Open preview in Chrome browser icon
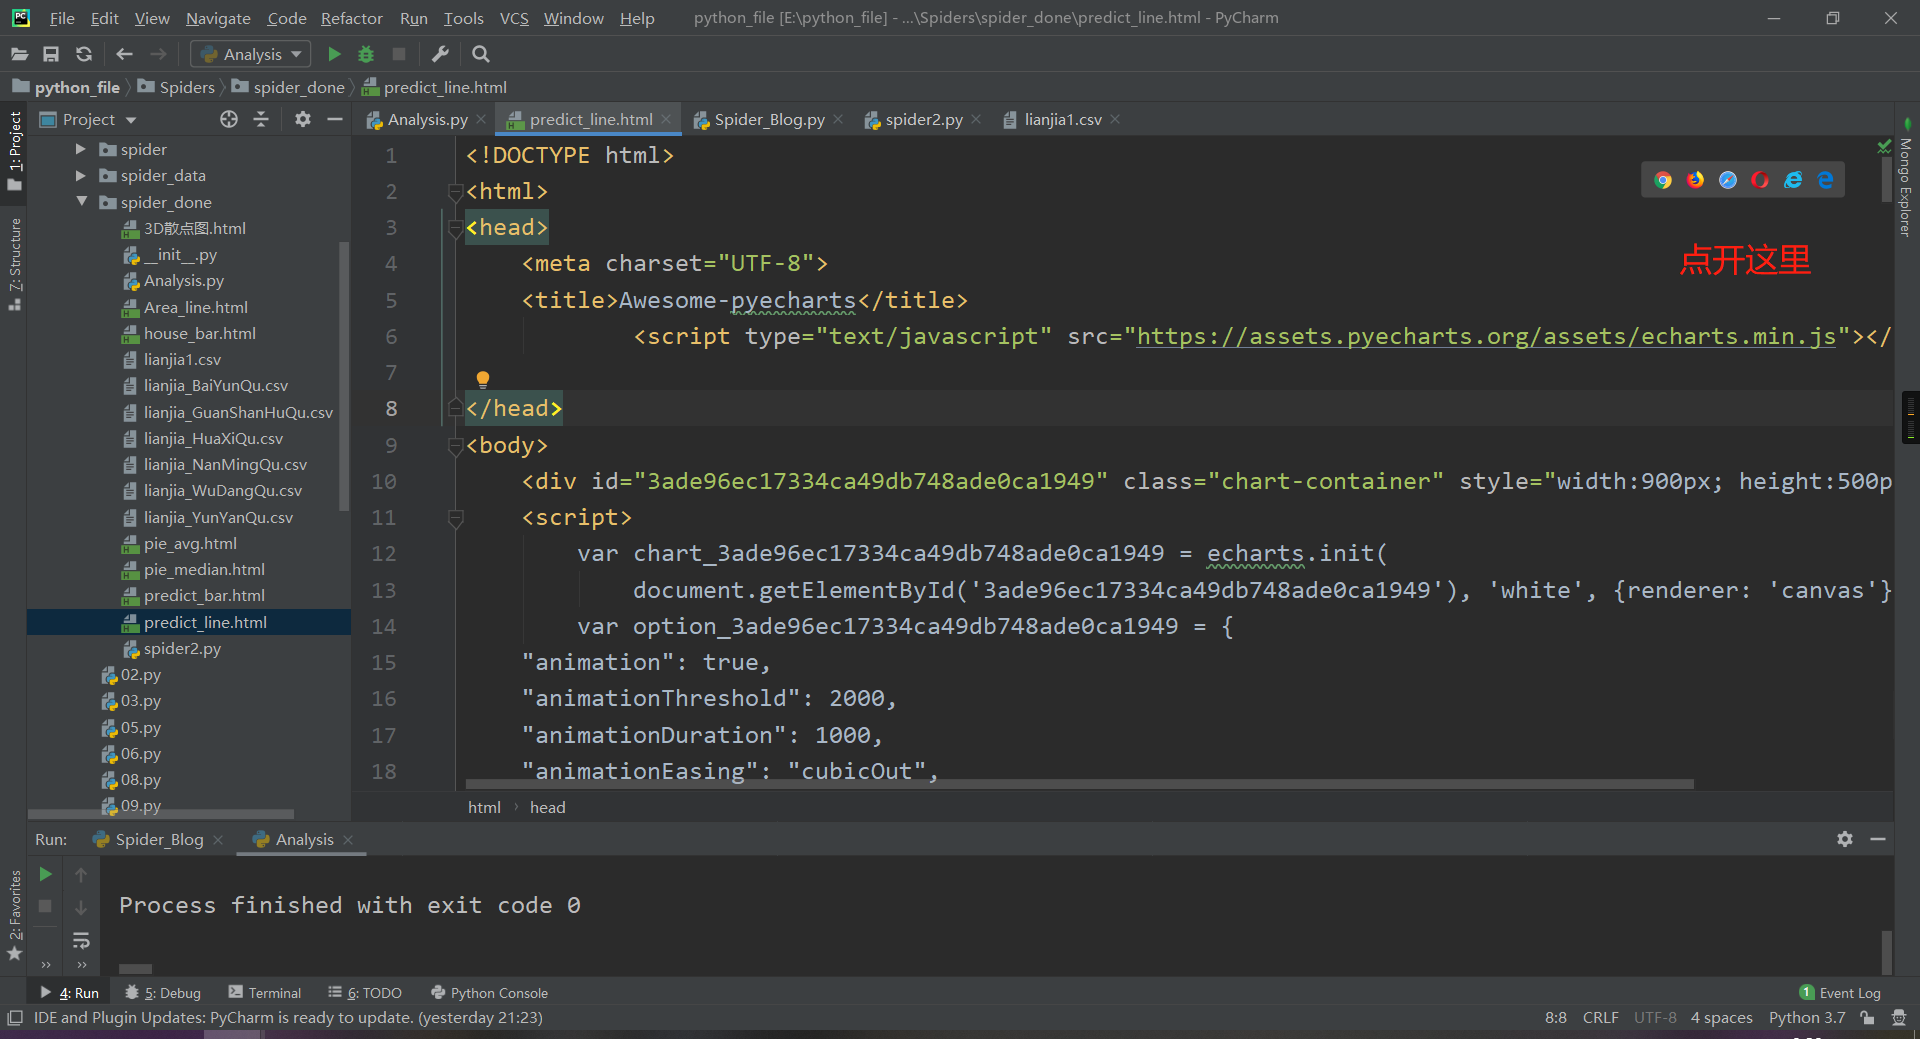 coord(1663,180)
